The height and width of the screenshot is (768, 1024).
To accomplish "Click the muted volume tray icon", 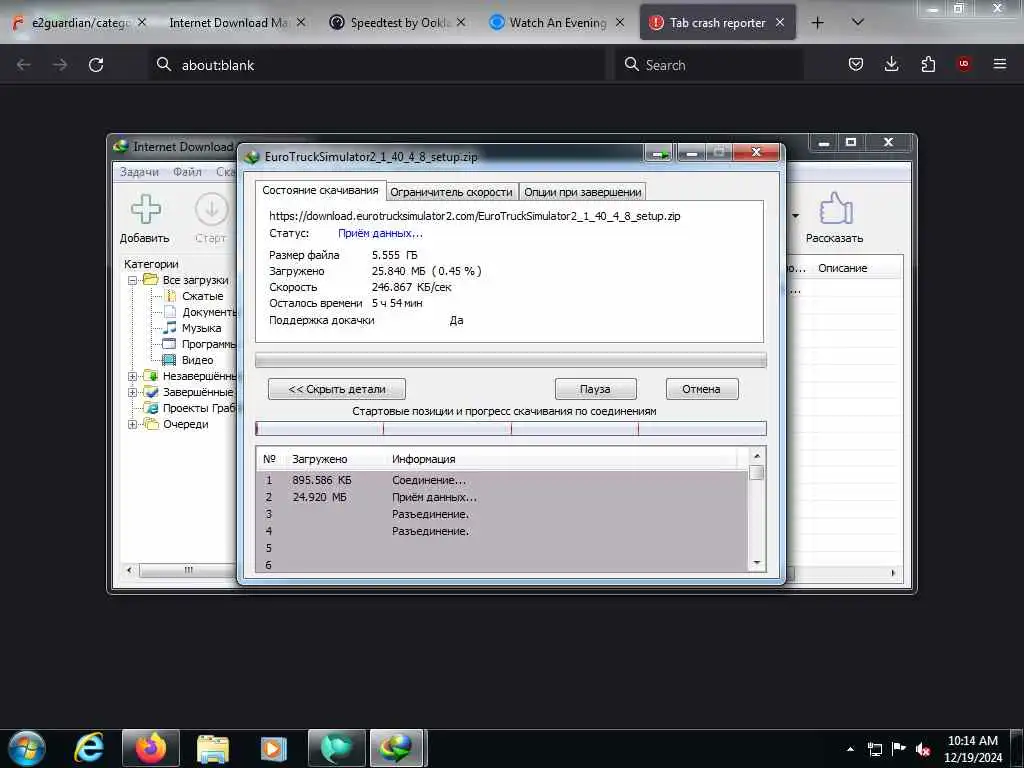I will click(923, 749).
